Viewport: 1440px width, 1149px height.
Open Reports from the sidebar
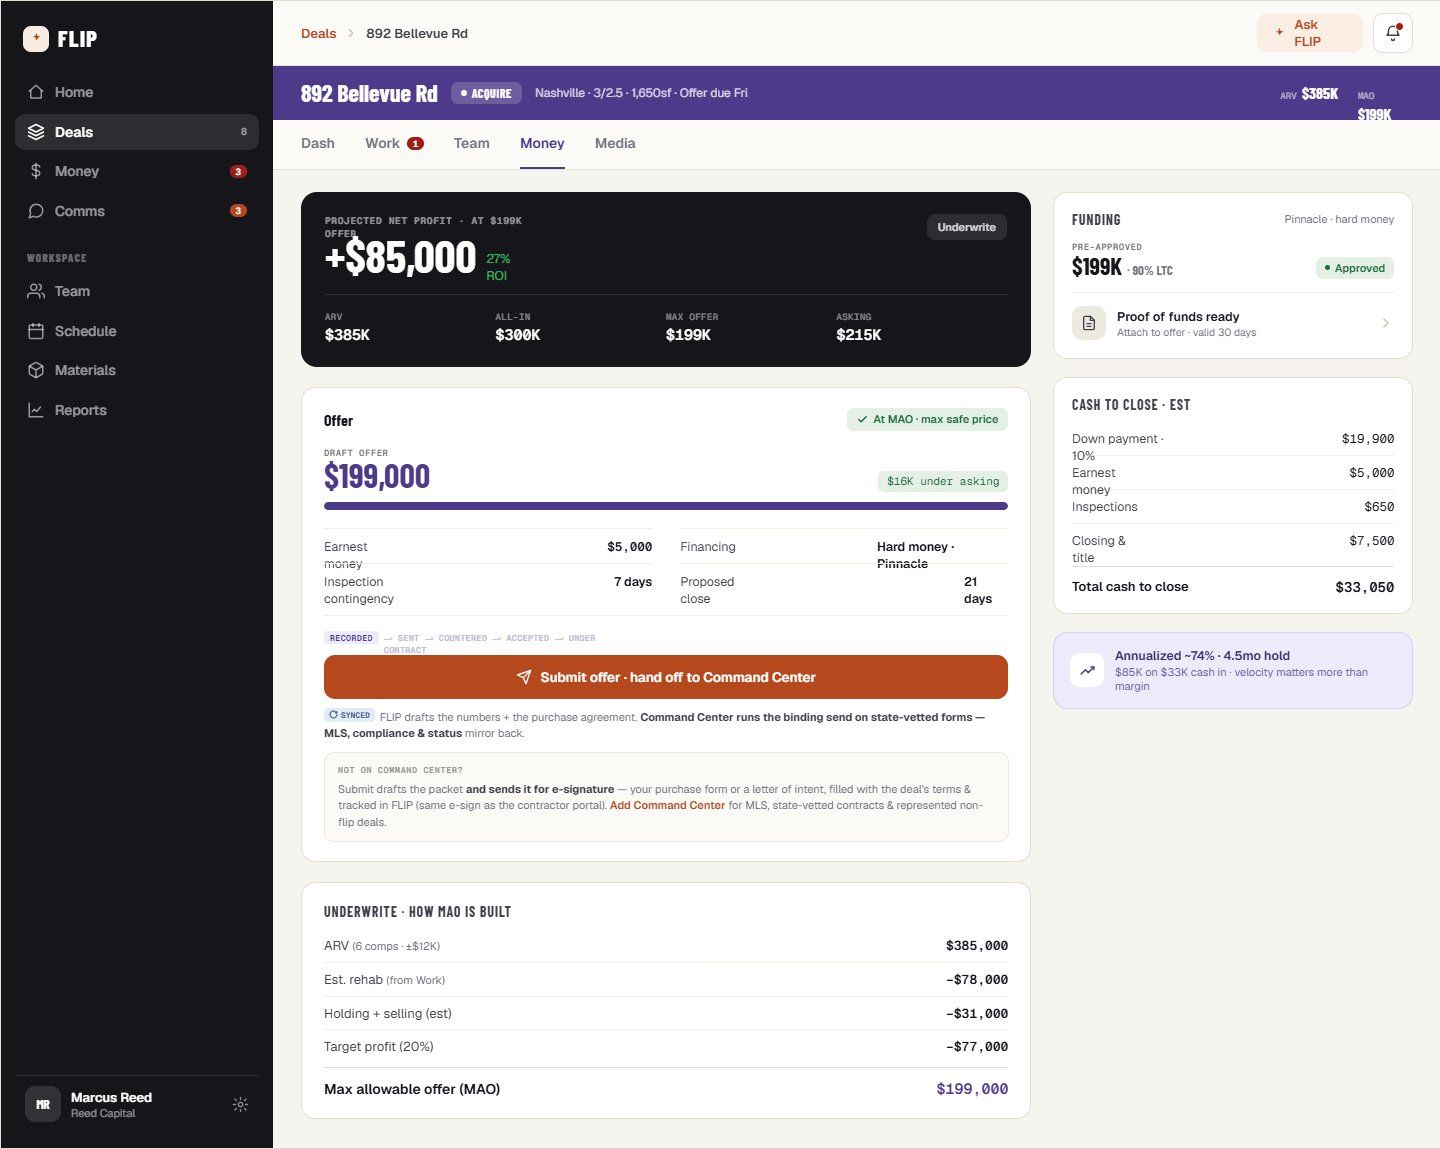point(137,410)
